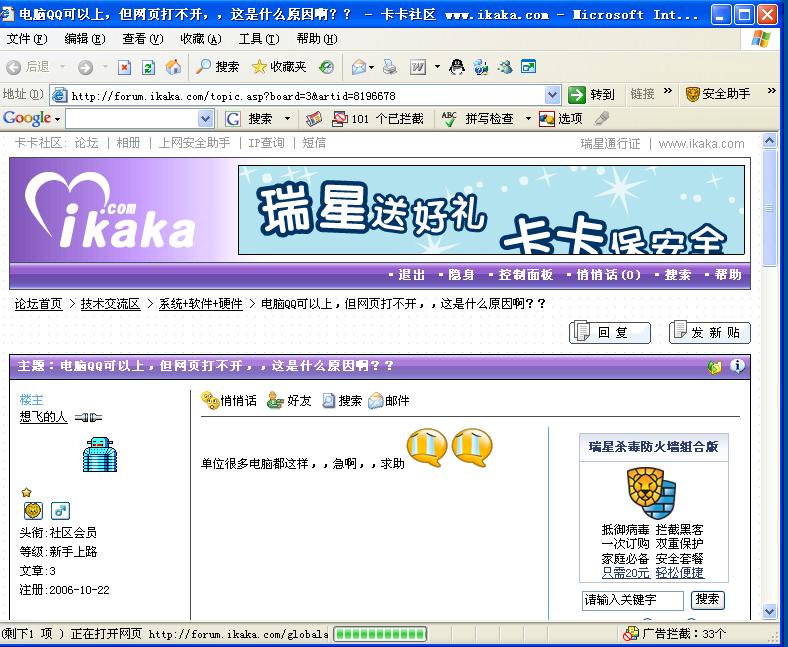The image size is (788, 647).
Task: Click the 回复 reply button
Action: (x=610, y=332)
